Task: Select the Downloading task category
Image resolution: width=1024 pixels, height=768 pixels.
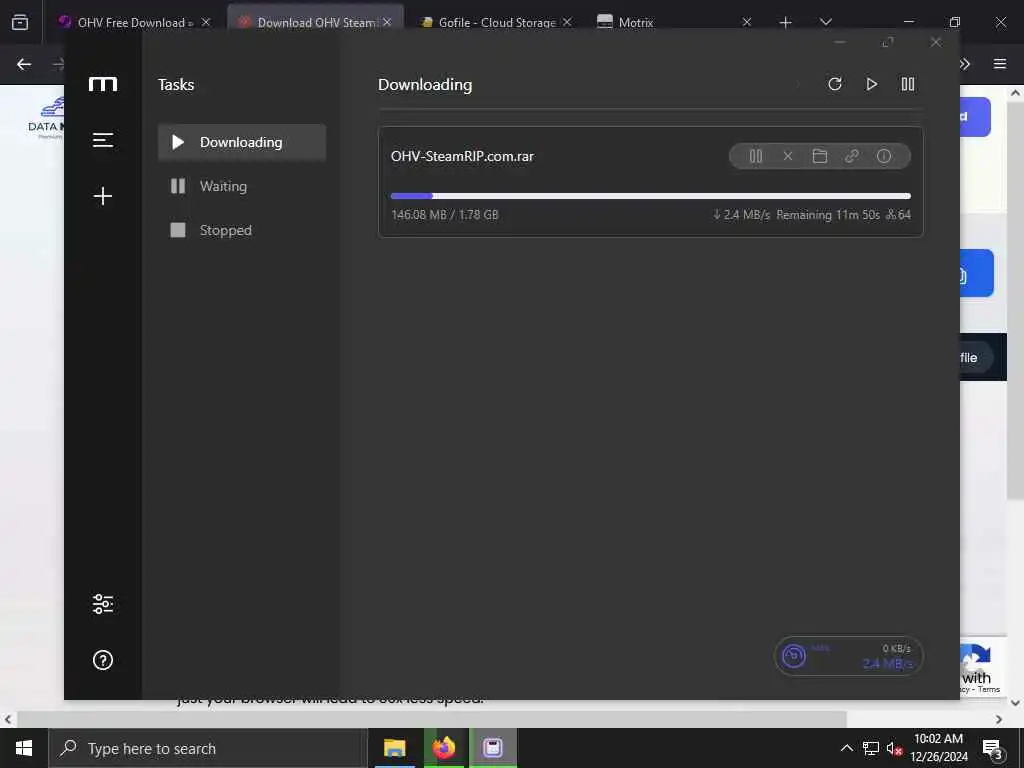Action: coord(242,142)
